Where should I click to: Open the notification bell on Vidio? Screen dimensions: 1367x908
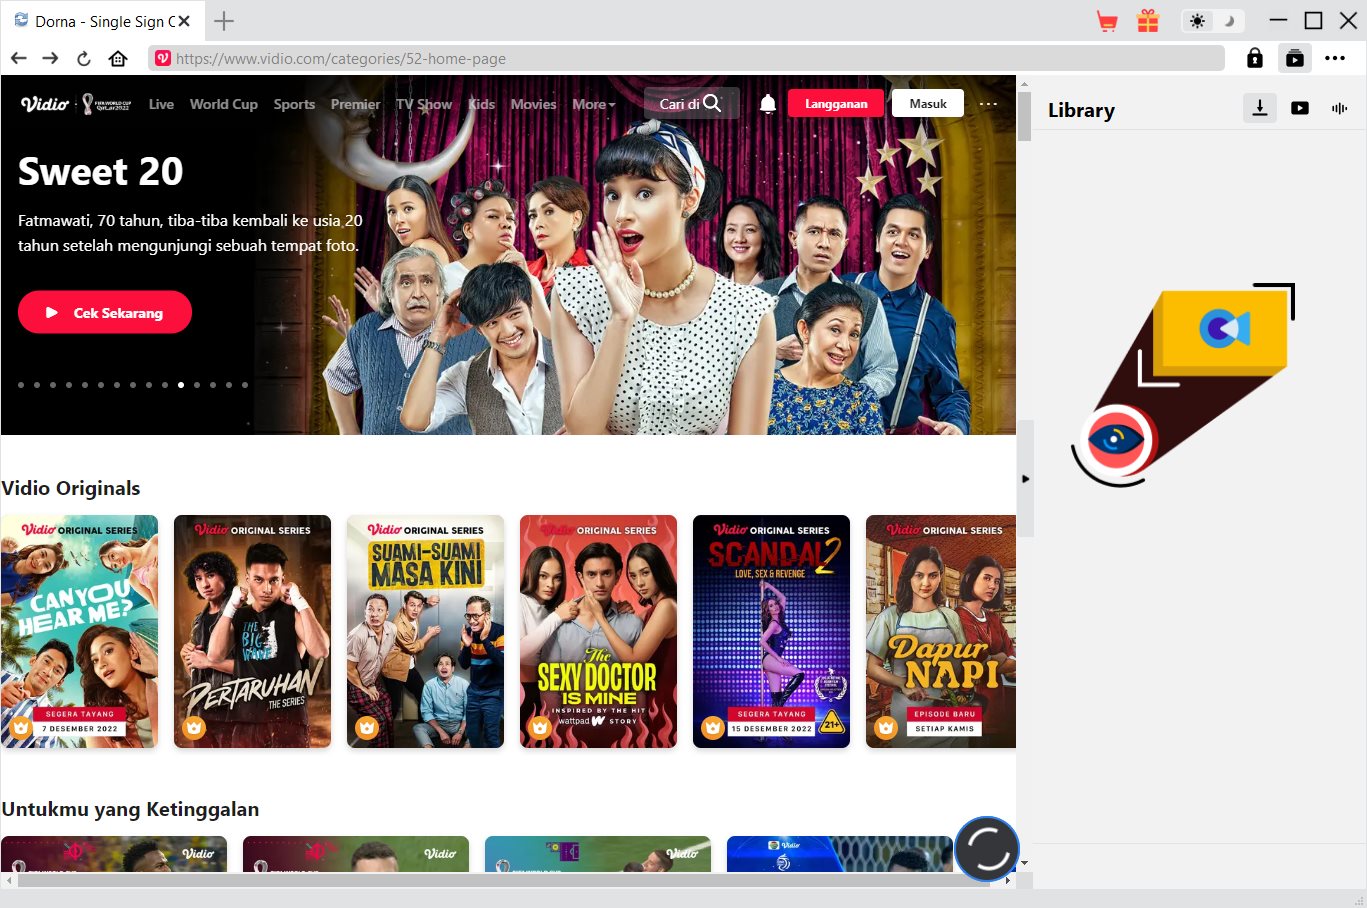[x=768, y=104]
